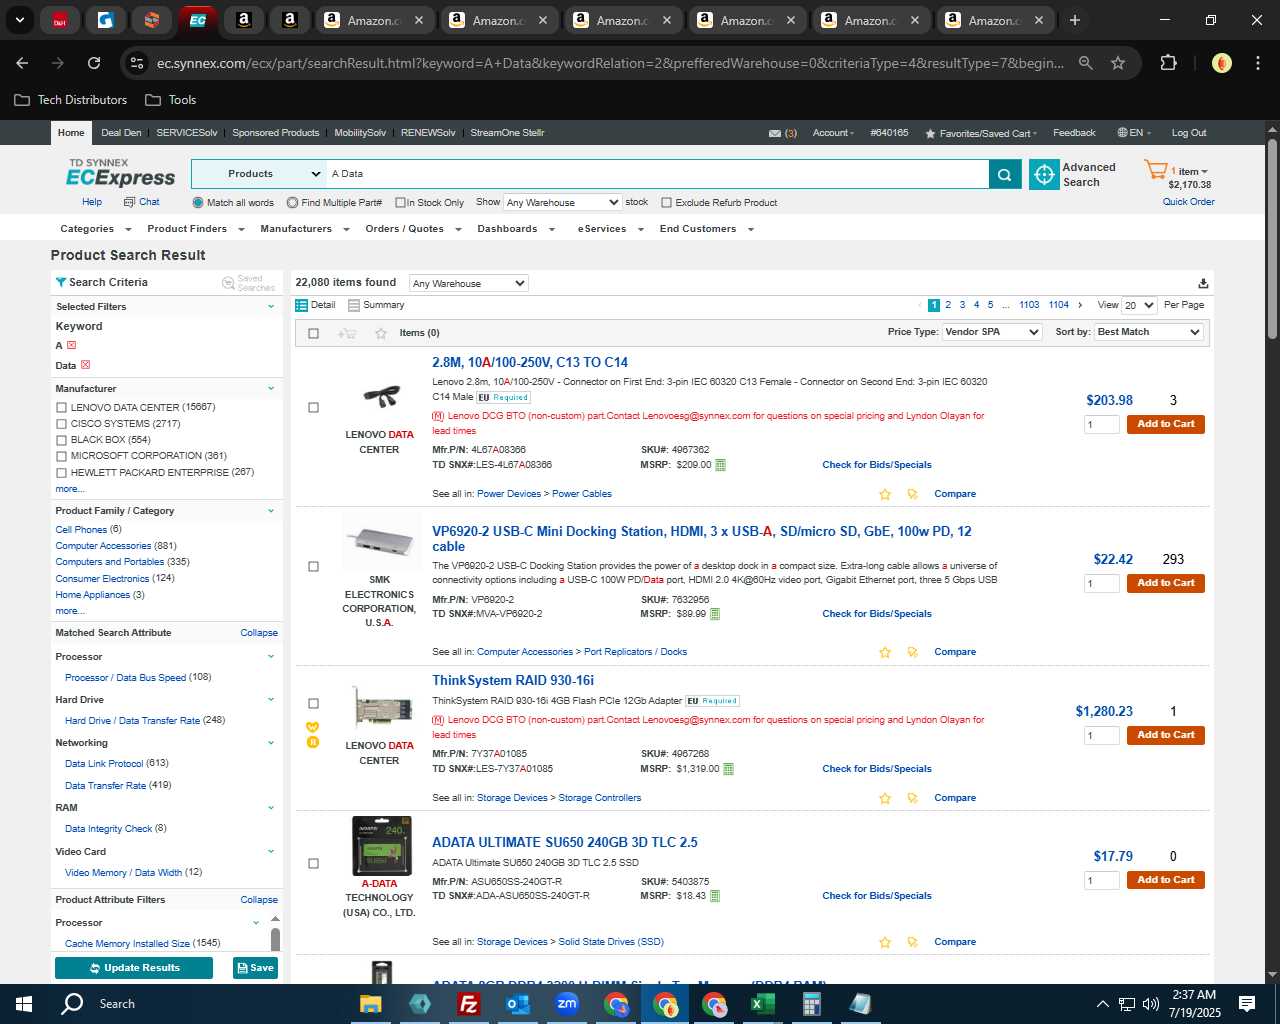Viewport: 1280px width, 1024px height.
Task: Switch to Deal Den tab
Action: pyautogui.click(x=121, y=133)
